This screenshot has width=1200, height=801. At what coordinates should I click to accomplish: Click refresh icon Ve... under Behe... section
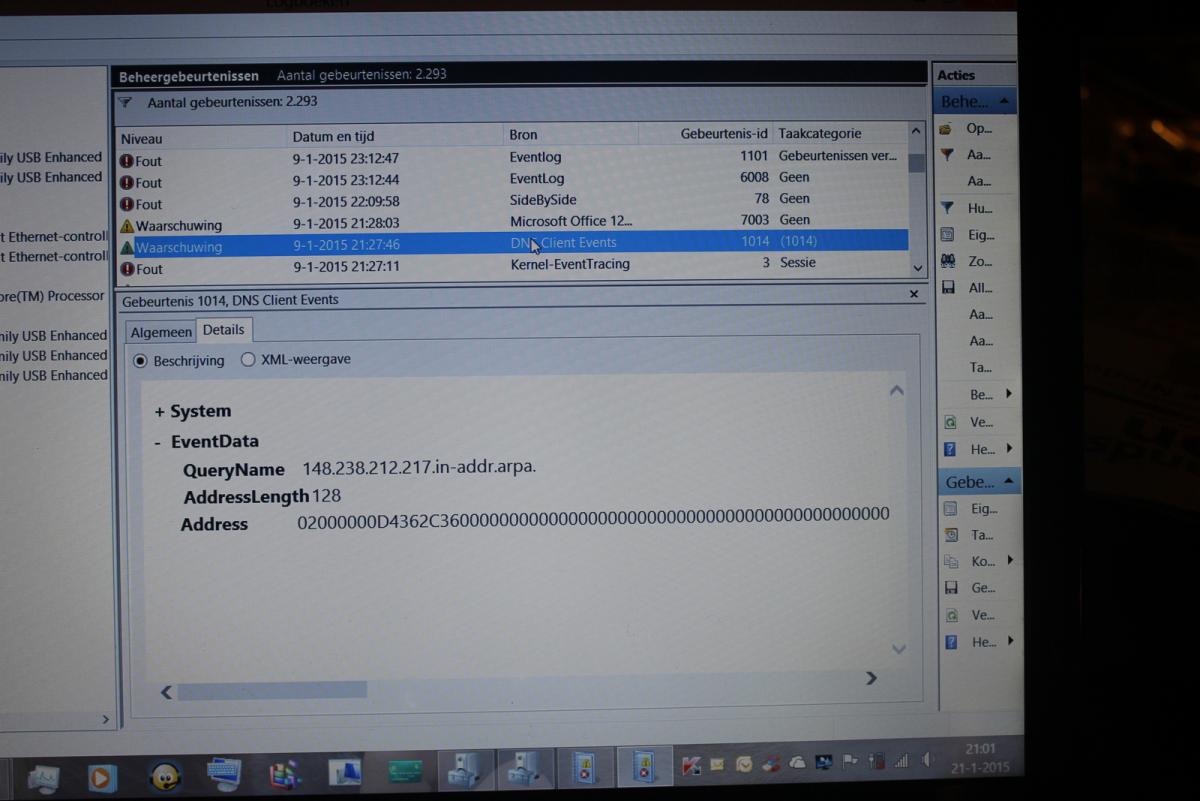coord(950,423)
